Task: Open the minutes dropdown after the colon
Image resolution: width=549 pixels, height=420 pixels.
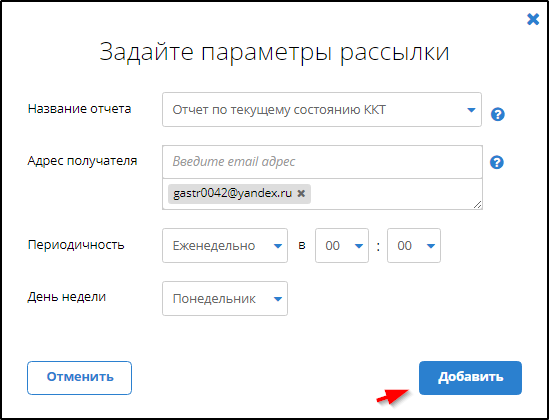Action: pos(414,246)
